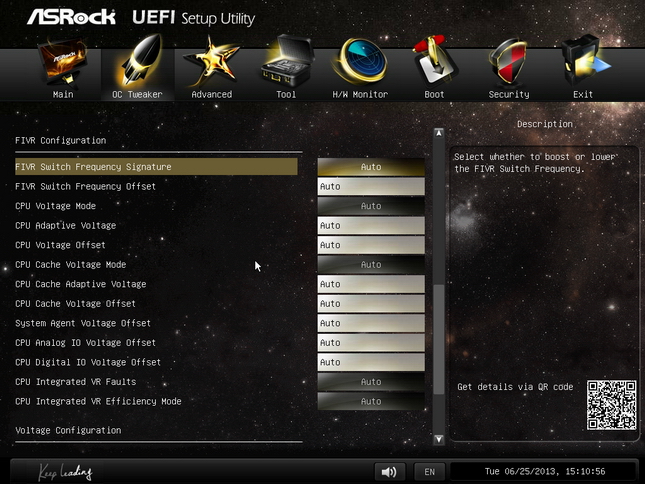
Task: Select the CPU Integrated VR Efficiency Mode label
Action: [x=98, y=401]
